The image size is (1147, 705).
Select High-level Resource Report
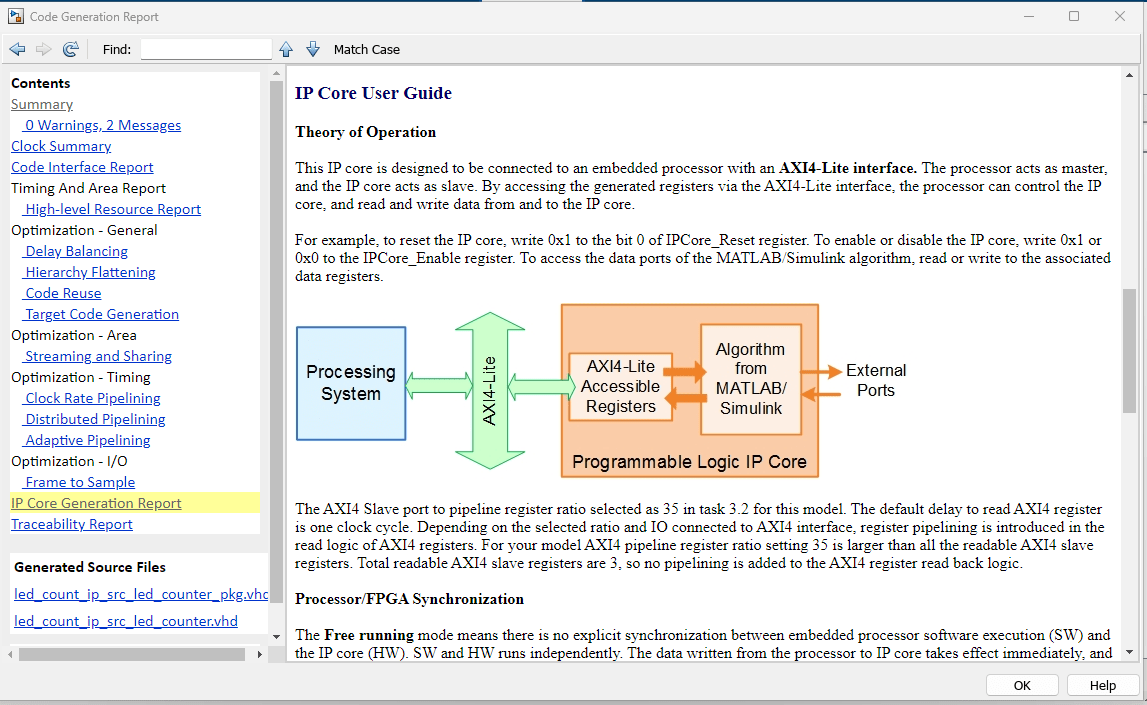click(113, 209)
